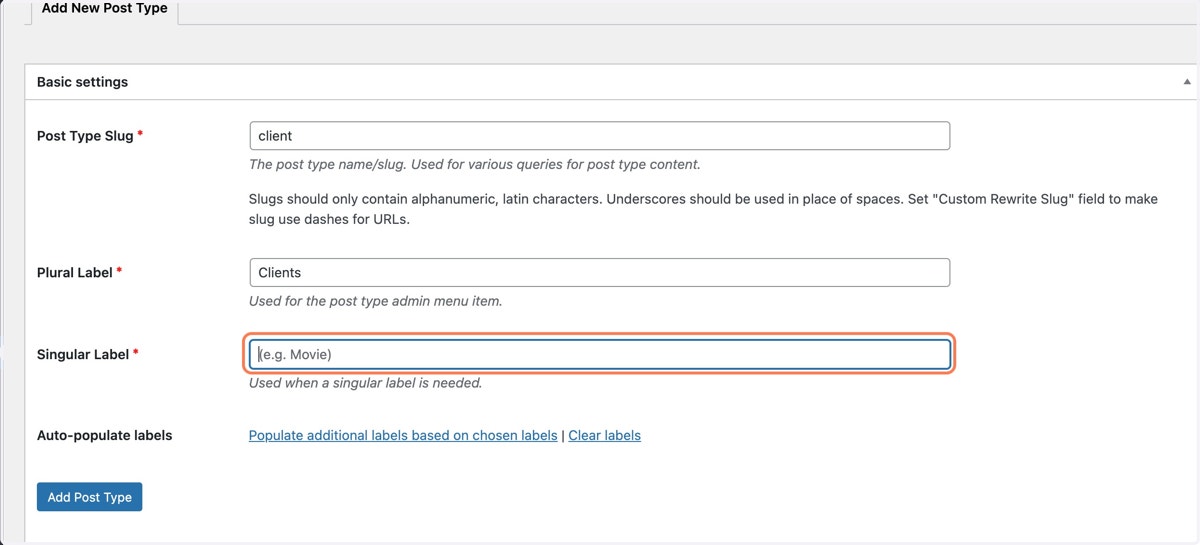The image size is (1200, 545).
Task: Click the Post Type Slug field
Action: click(599, 136)
